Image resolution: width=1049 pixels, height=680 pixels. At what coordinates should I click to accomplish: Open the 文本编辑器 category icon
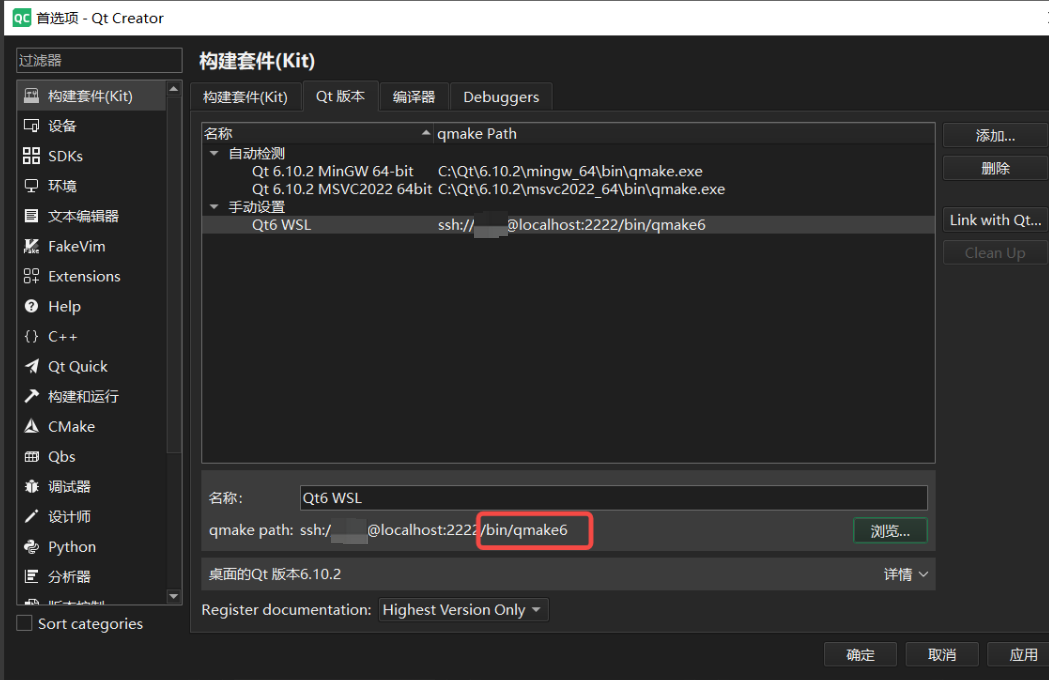(31, 216)
